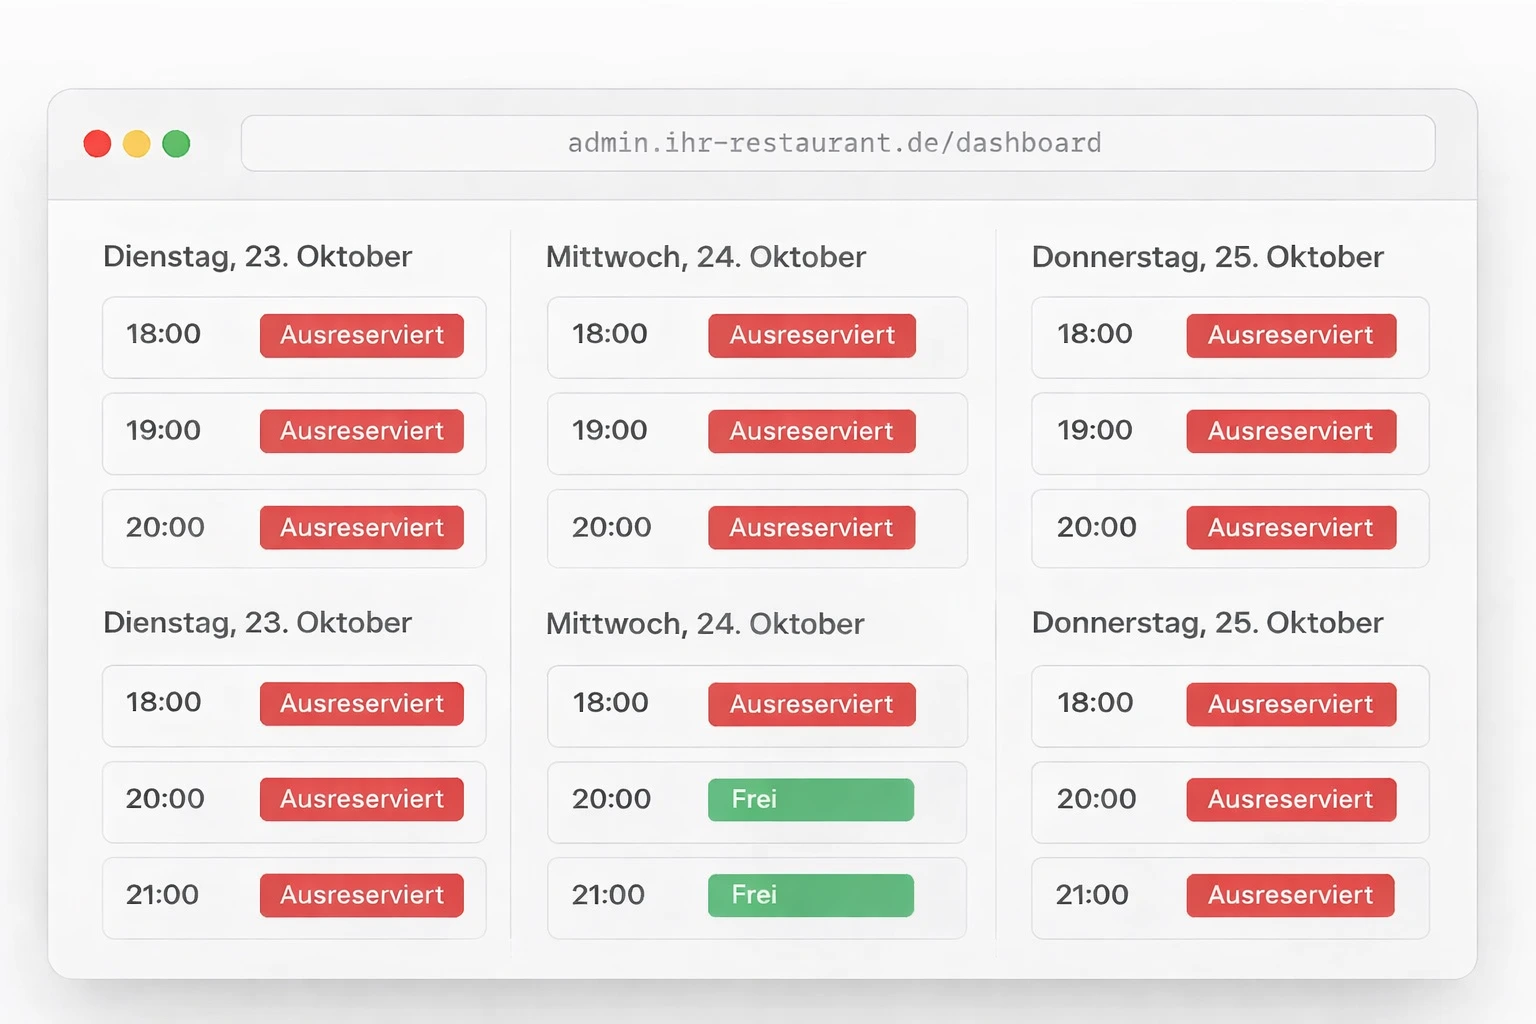Toggle the 21:00 Frei badge for Mittwoch
Image resolution: width=1536 pixels, height=1024 pixels.
810,895
